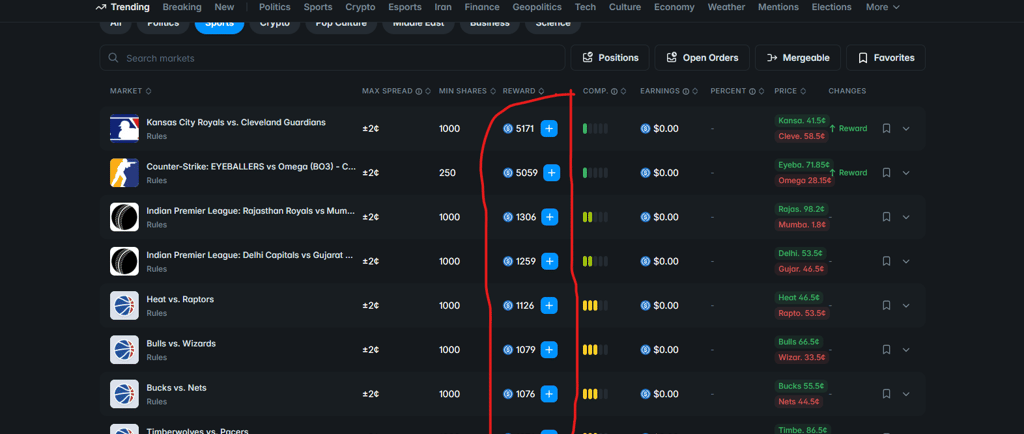Sort by Reward column
Viewport: 1024px width, 434px height.
(x=523, y=91)
